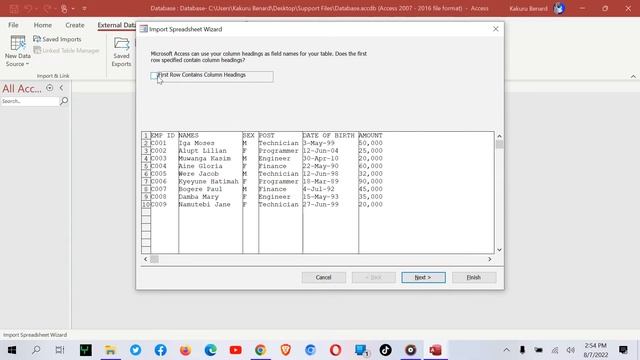Close the Import Spreadsheet Wizard dialog
The width and height of the screenshot is (640, 360).
[x=496, y=29]
